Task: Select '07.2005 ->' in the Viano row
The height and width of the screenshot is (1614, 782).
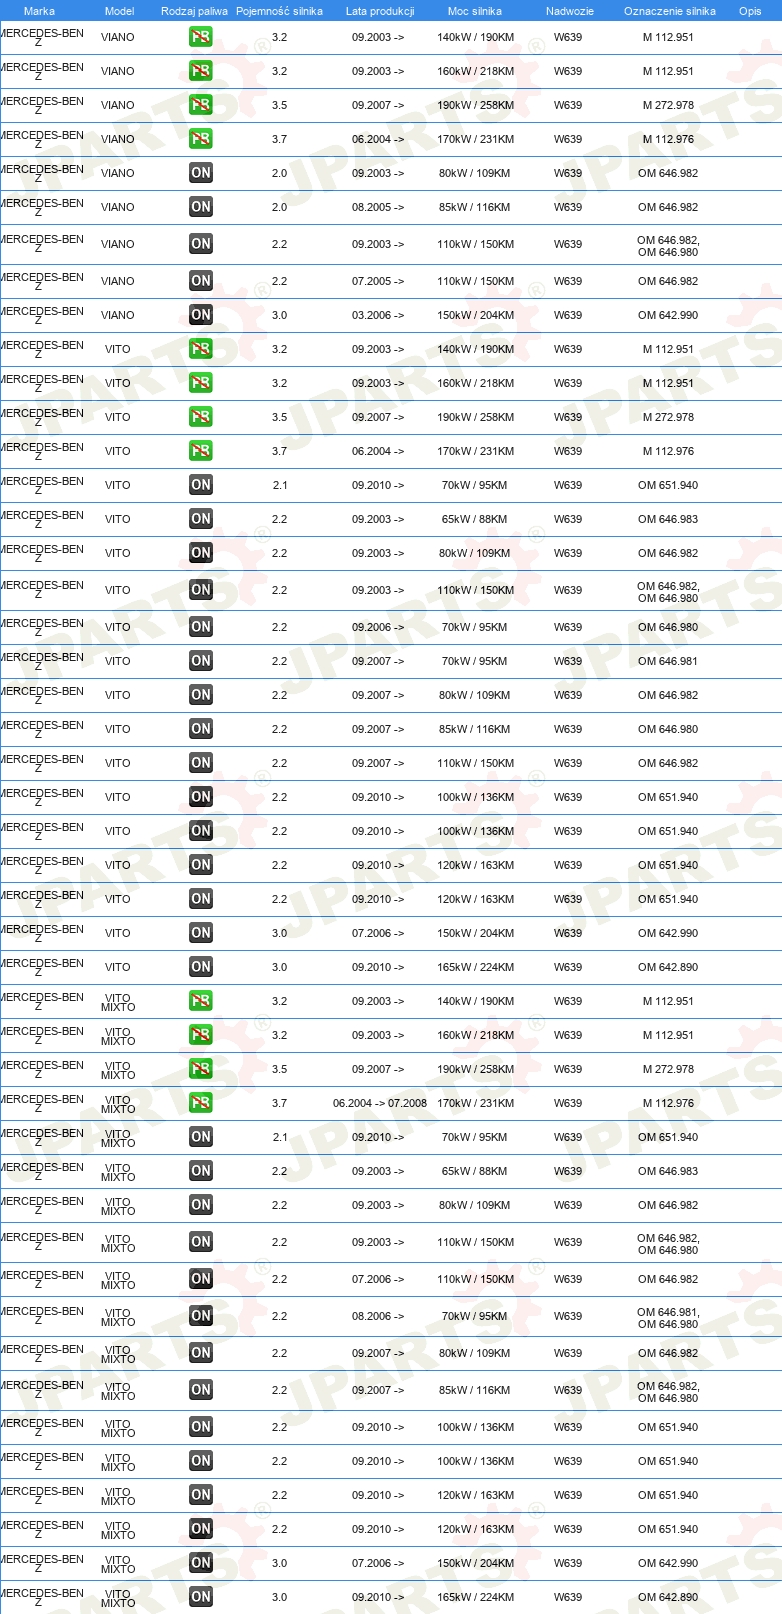Action: coord(378,281)
